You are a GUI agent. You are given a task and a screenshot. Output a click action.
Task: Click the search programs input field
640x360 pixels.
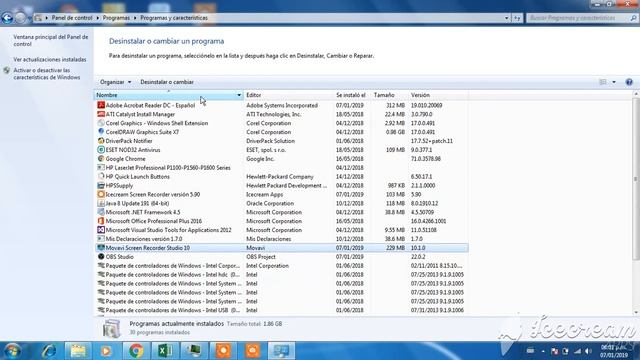pyautogui.click(x=578, y=18)
